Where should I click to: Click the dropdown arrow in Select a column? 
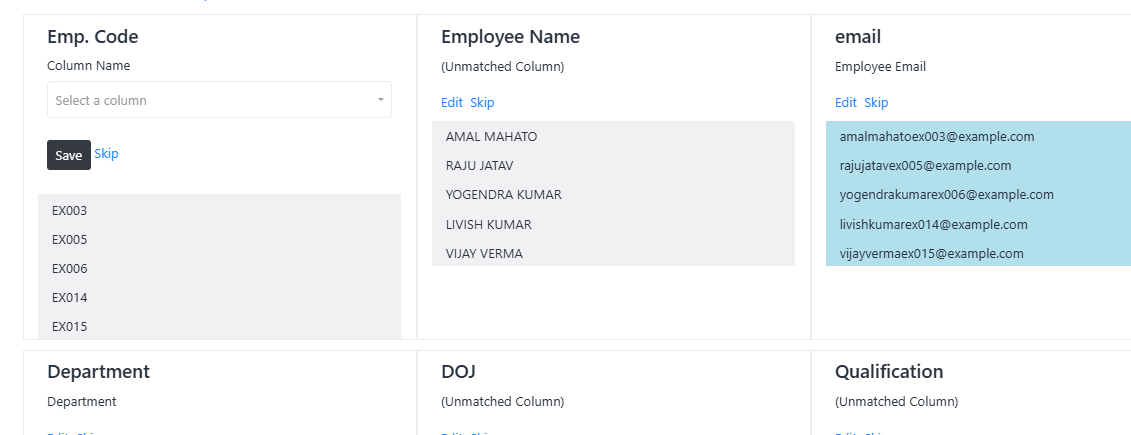381,100
